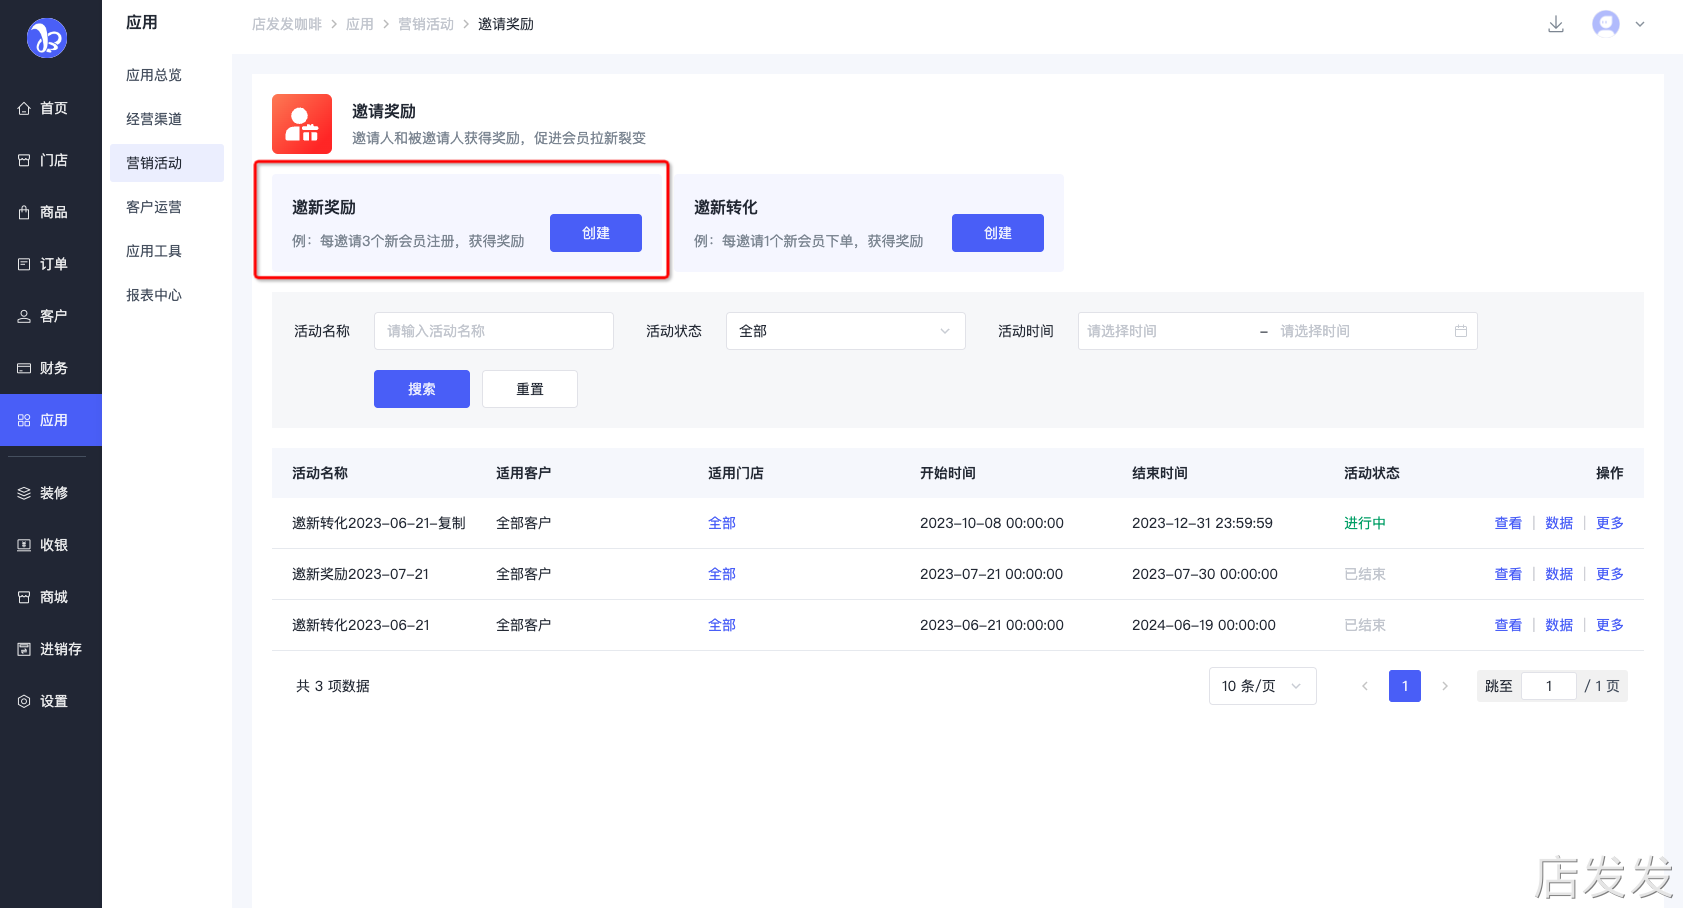Click the 应用 grid icon
The image size is (1683, 908).
24,420
